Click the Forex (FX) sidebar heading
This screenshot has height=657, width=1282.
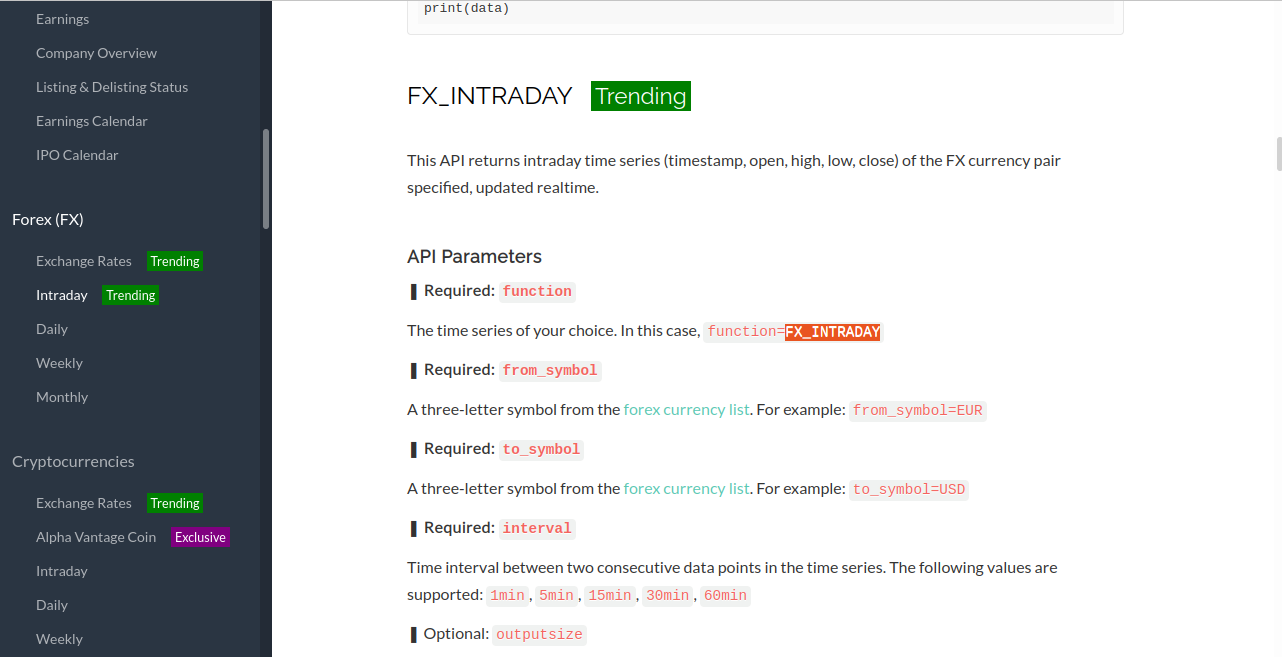[47, 219]
